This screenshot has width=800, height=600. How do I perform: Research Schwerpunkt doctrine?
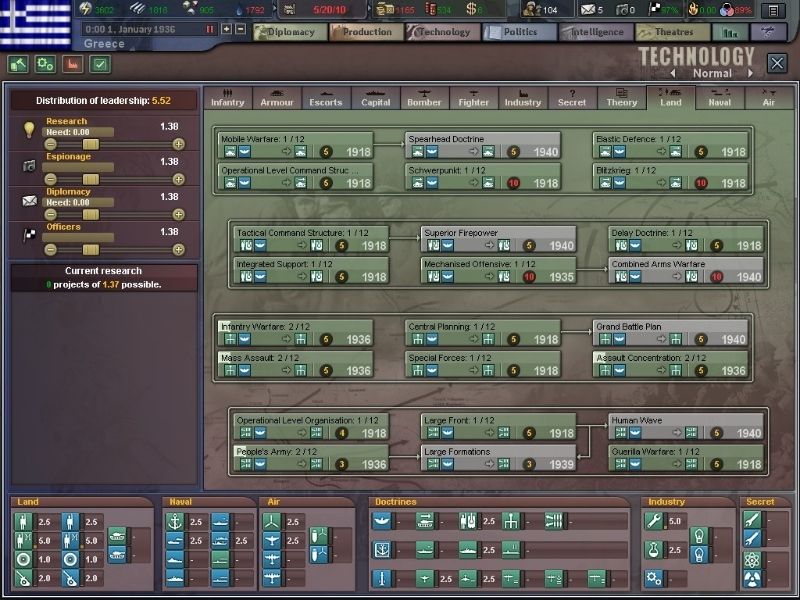click(x=483, y=177)
